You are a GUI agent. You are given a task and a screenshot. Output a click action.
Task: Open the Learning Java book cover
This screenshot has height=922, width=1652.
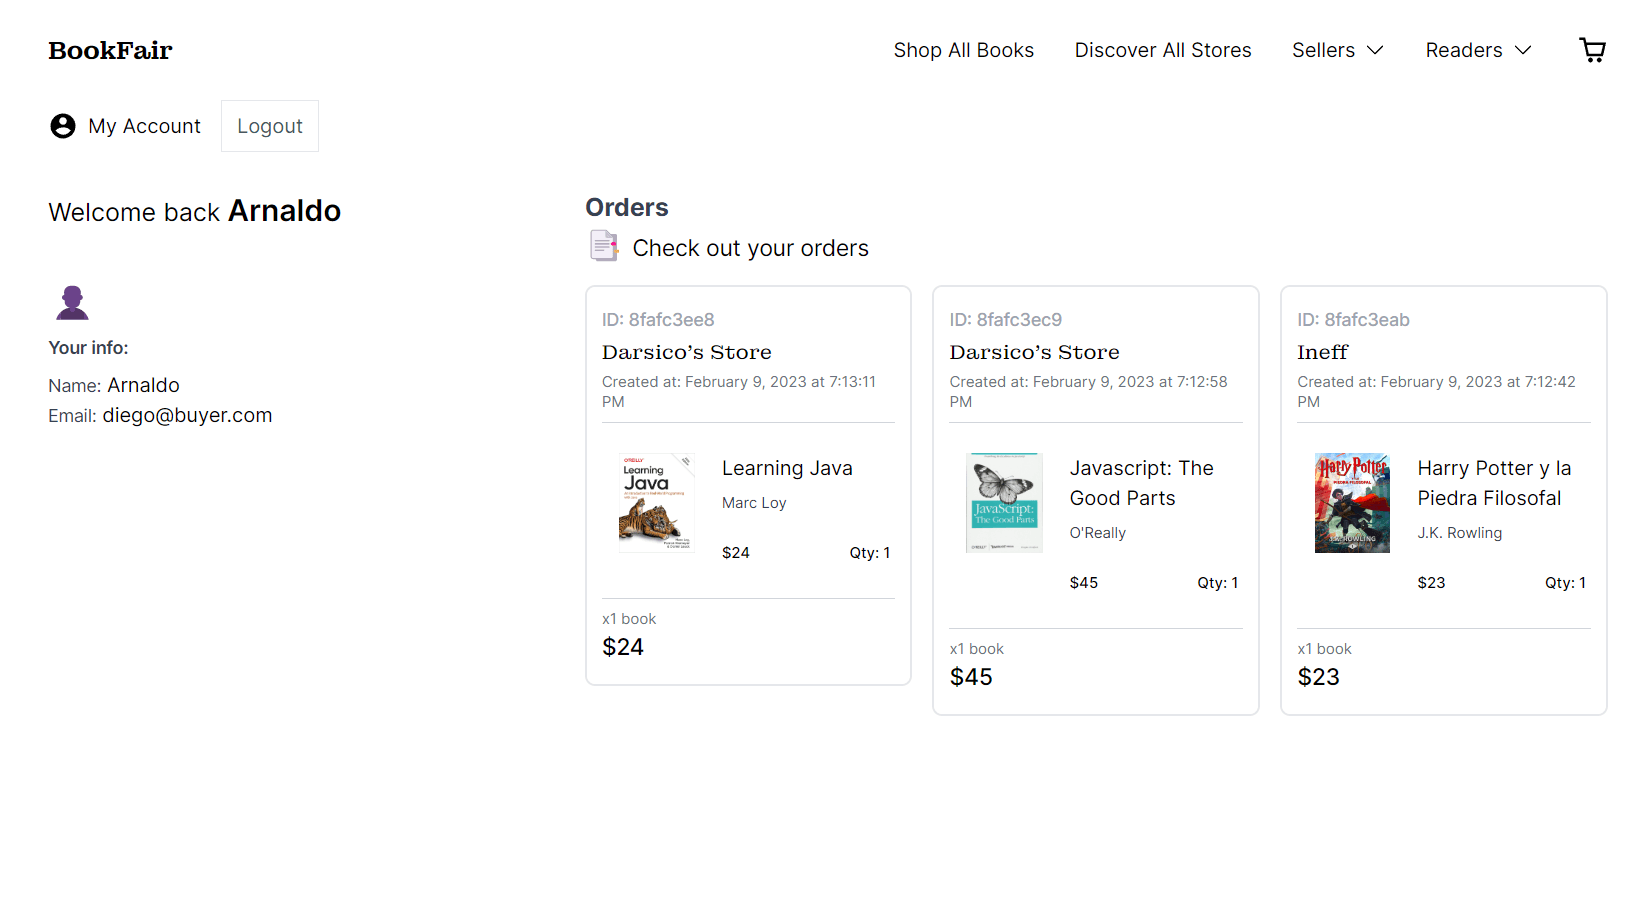[656, 503]
